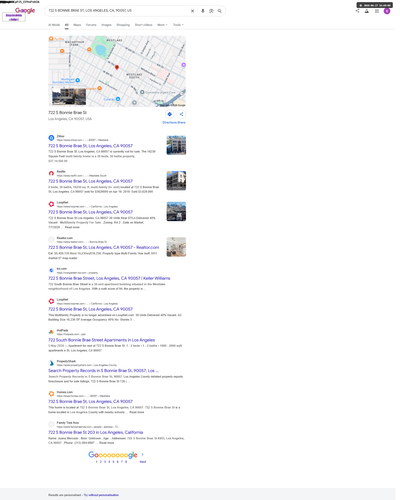Open the purple account avatar
400x500 pixels.
point(387,11)
